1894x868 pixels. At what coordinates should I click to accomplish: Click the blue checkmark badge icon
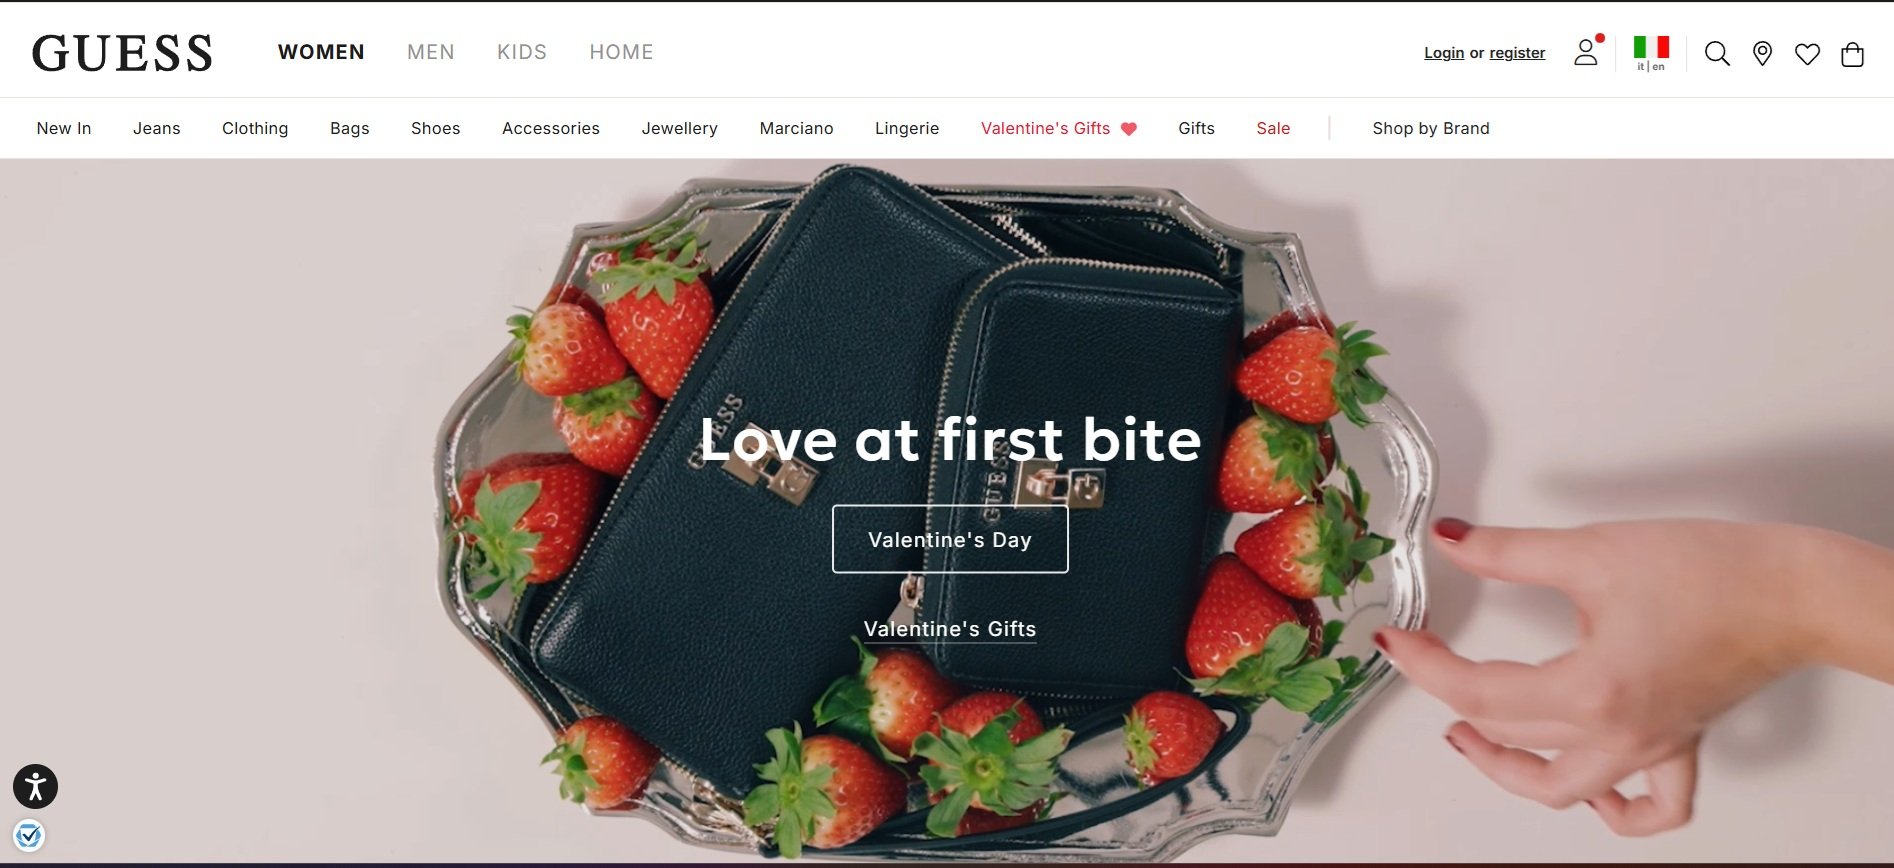(x=29, y=835)
